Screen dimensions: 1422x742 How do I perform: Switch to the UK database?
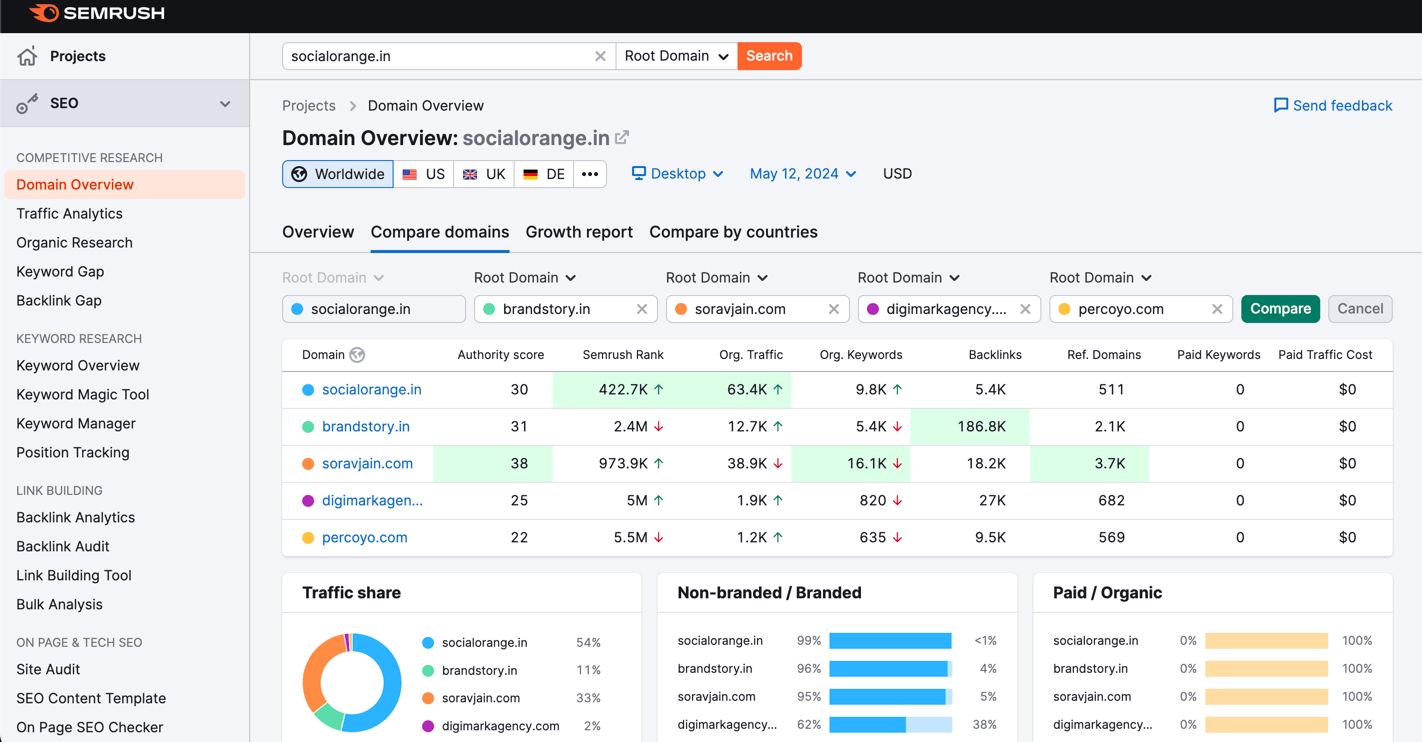(484, 174)
